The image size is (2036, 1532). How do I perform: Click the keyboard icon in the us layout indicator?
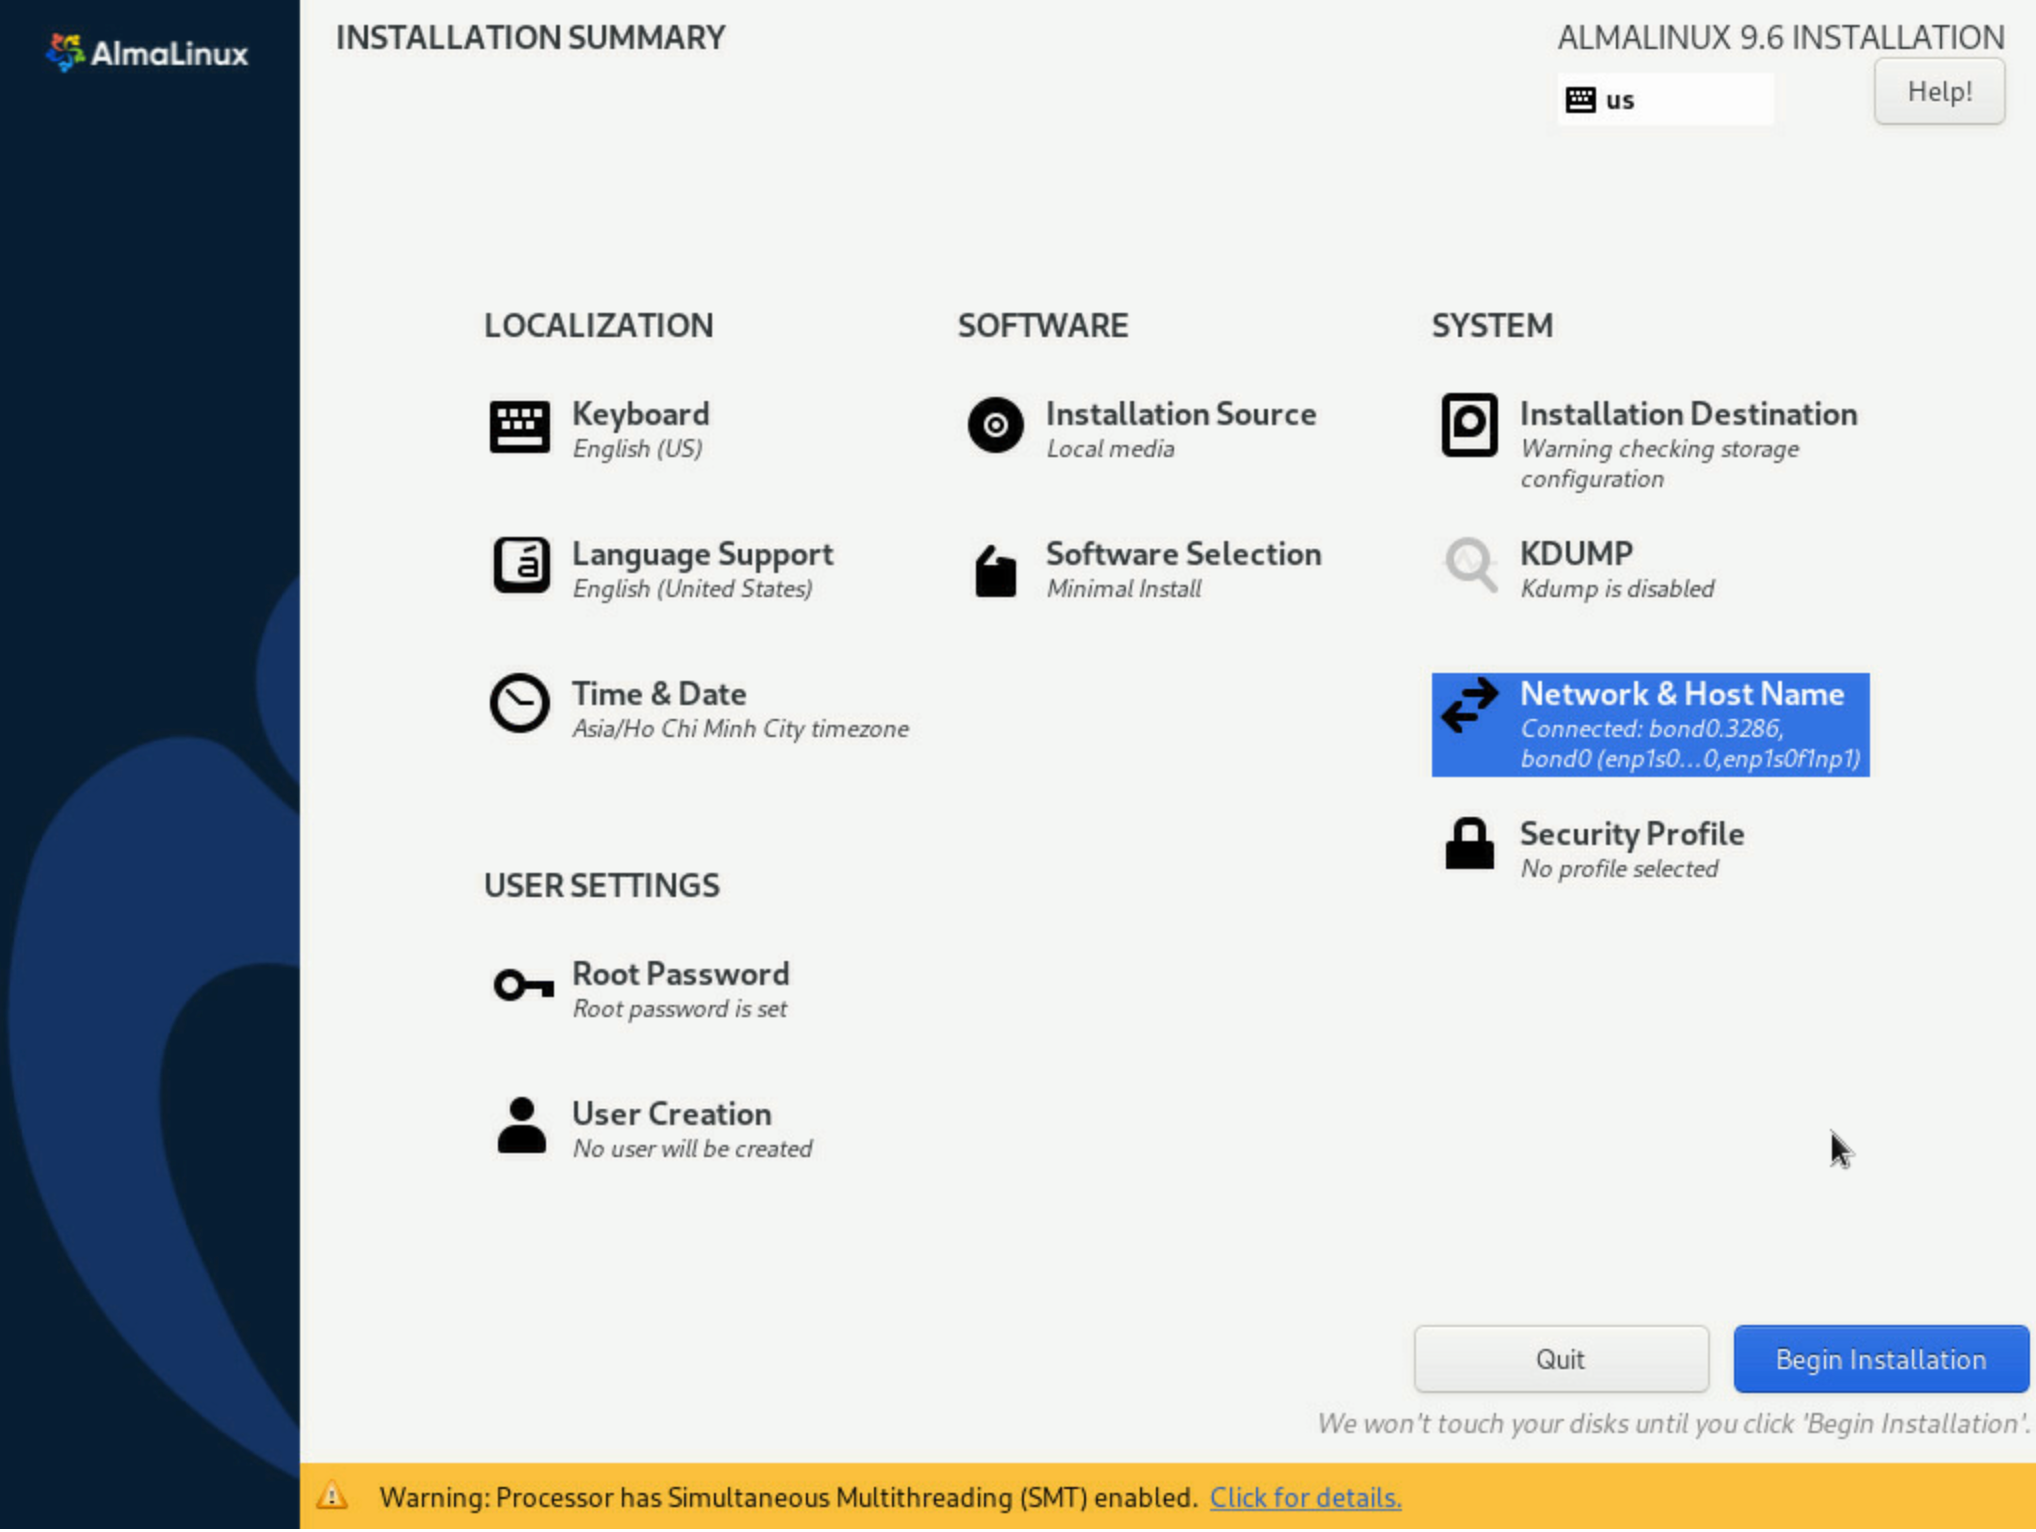(x=1580, y=100)
